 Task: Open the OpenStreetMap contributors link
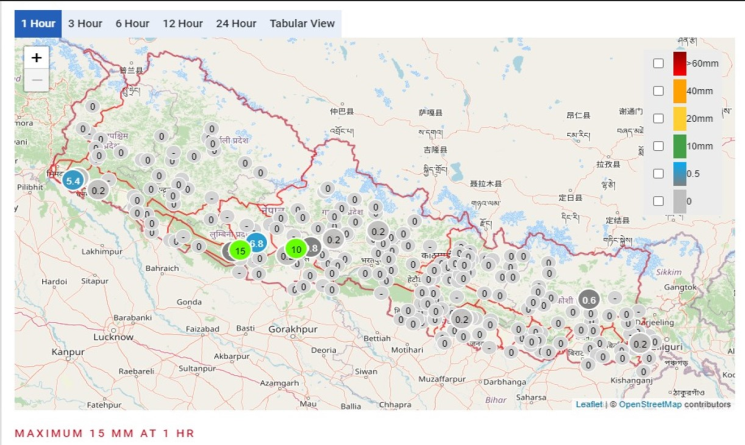coord(650,404)
